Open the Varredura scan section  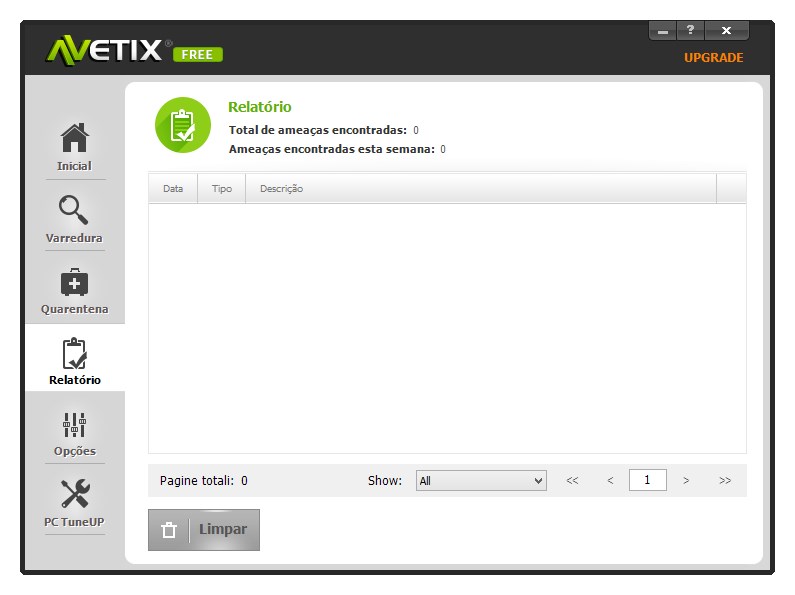pos(75,219)
